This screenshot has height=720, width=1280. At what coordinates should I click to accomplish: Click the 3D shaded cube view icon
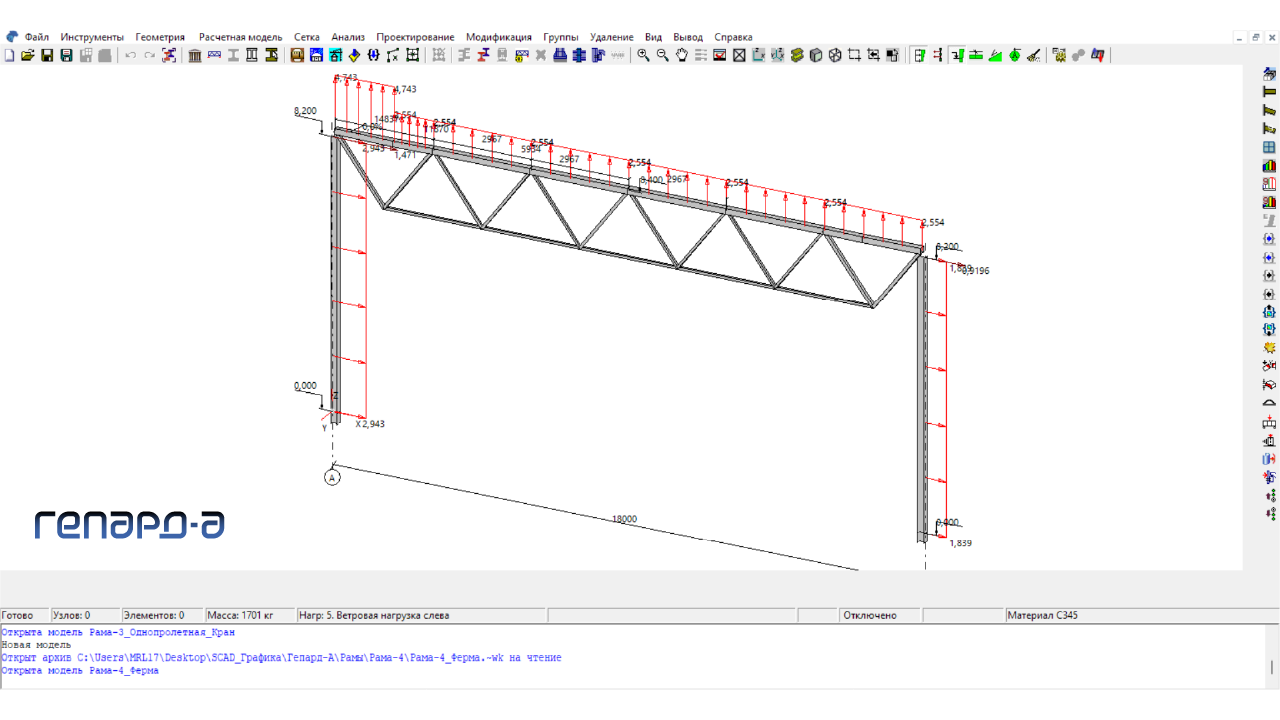(x=816, y=56)
